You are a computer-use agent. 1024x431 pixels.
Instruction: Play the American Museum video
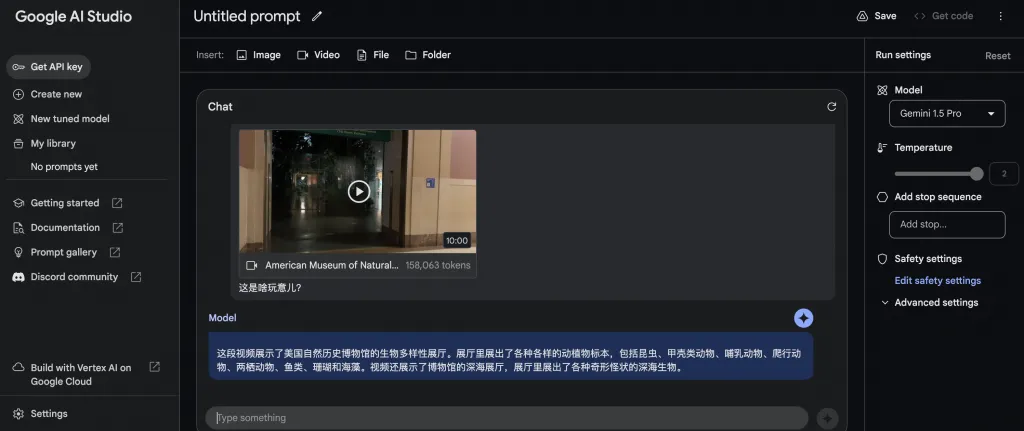[358, 191]
